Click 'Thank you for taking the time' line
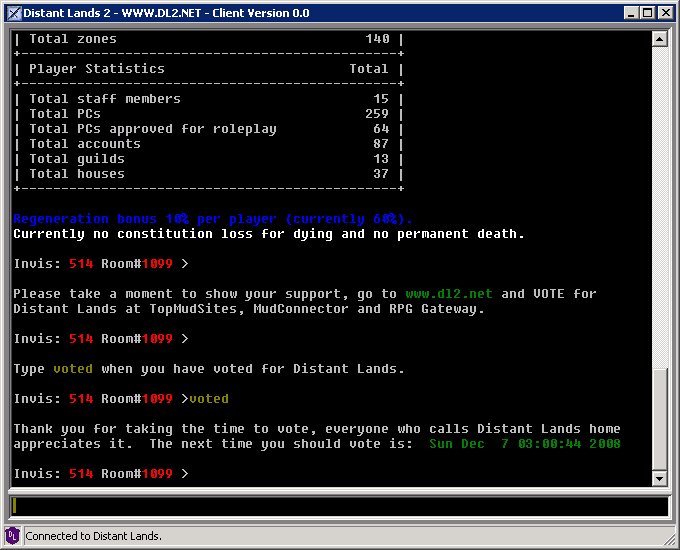This screenshot has width=680, height=550. coord(317,429)
